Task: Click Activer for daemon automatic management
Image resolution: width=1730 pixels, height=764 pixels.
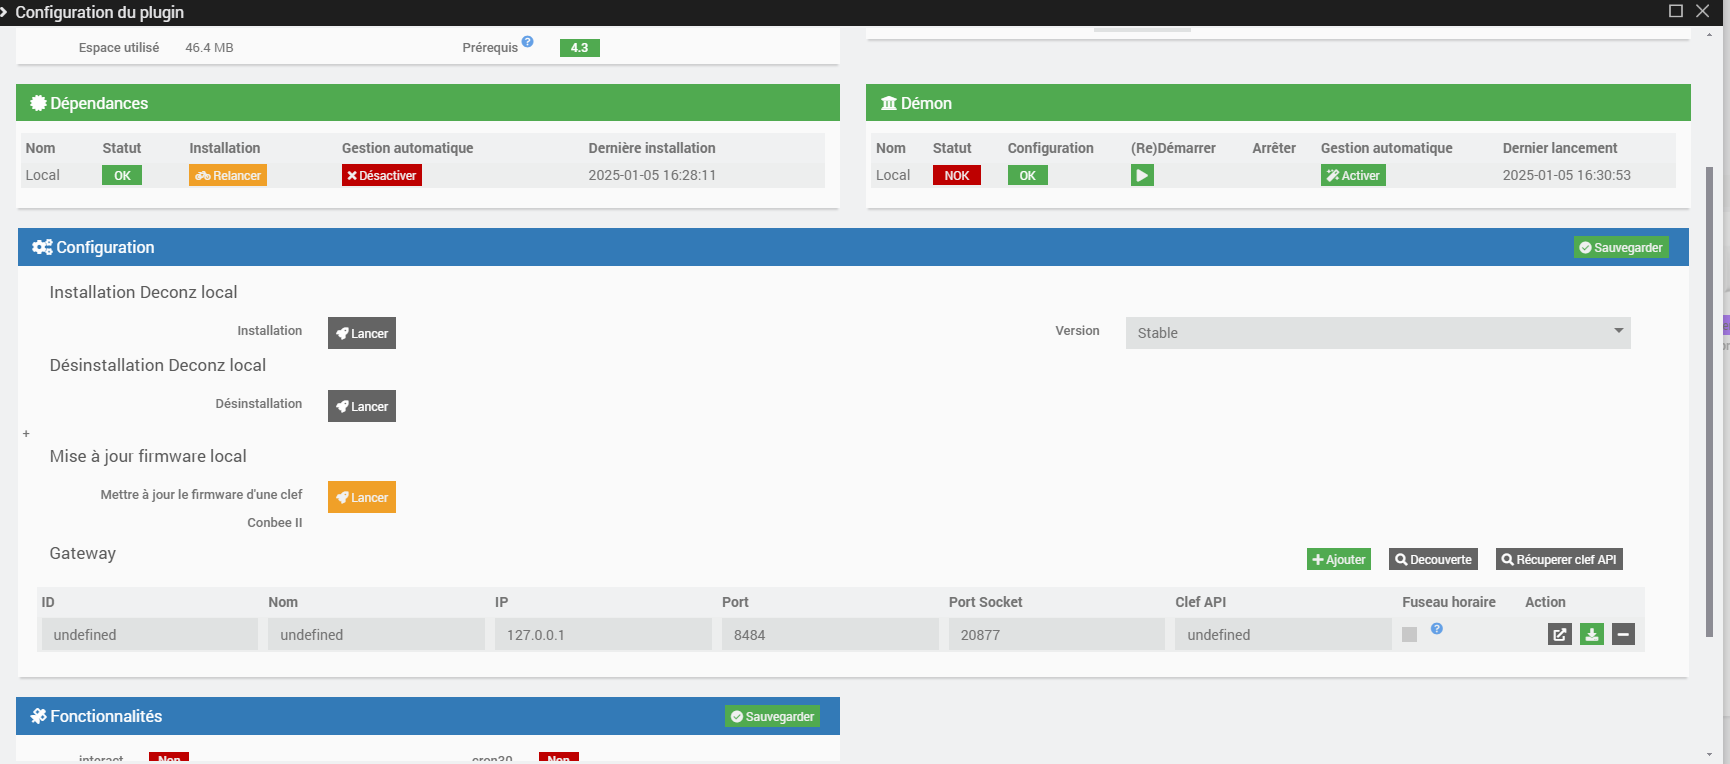Action: [x=1353, y=175]
